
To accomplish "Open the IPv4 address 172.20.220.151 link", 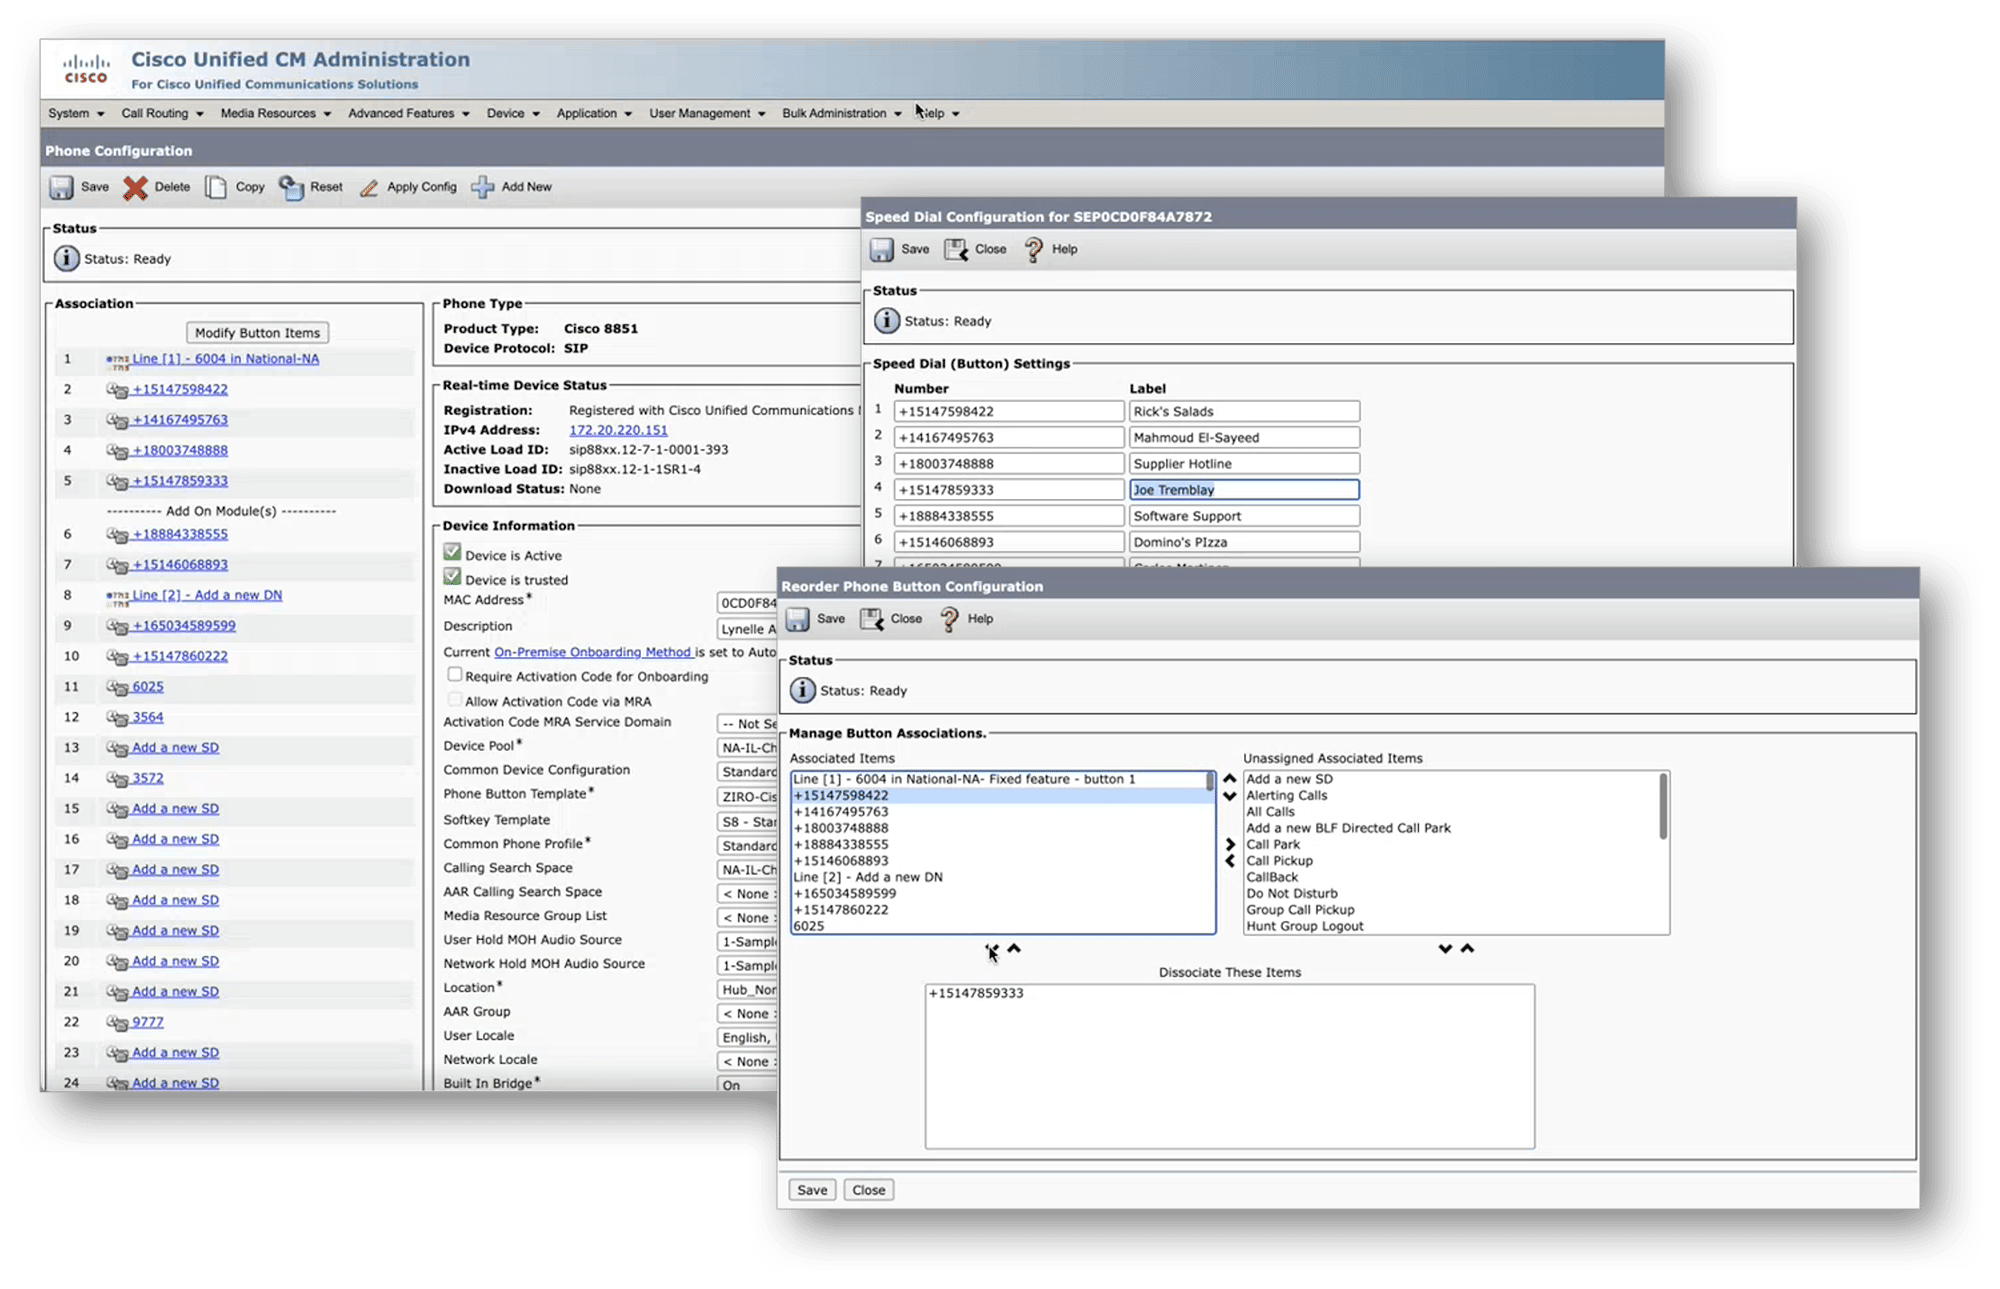I will 618,430.
